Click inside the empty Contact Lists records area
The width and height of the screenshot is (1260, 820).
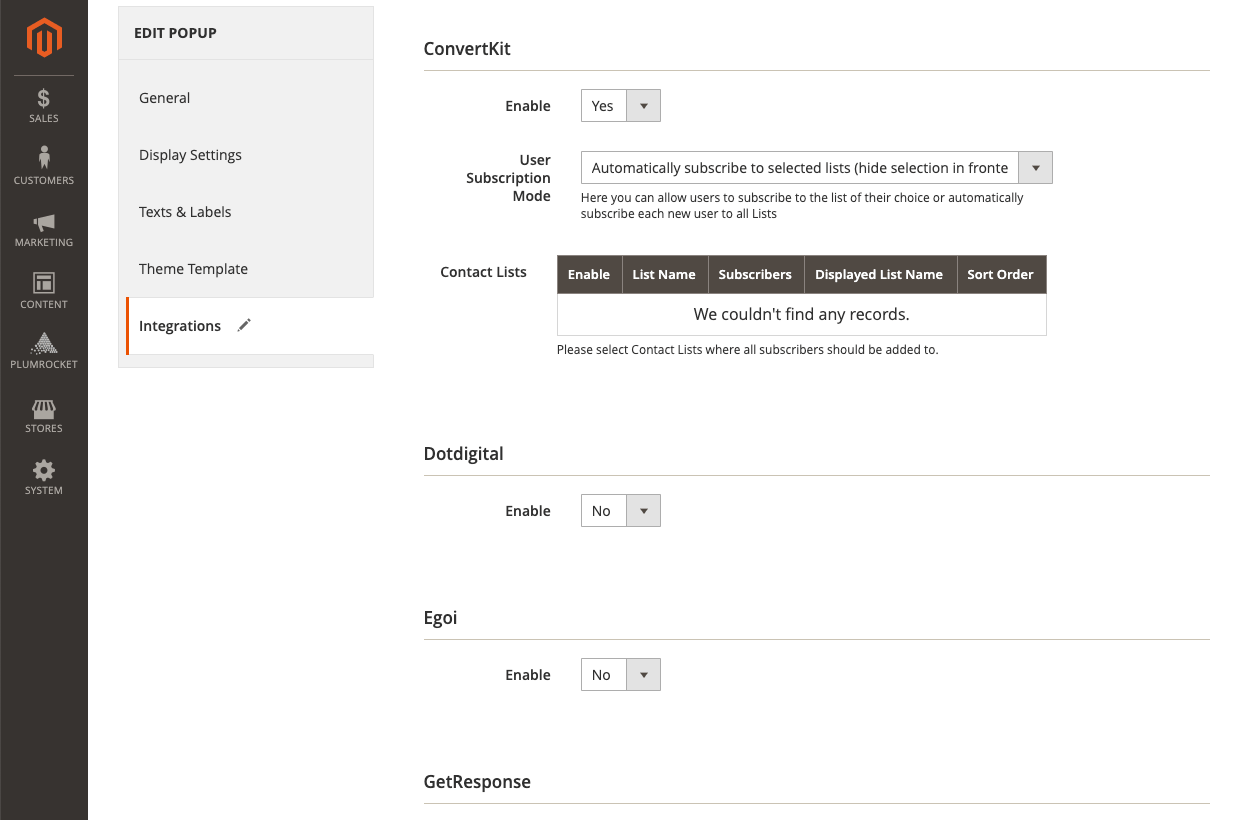(801, 314)
